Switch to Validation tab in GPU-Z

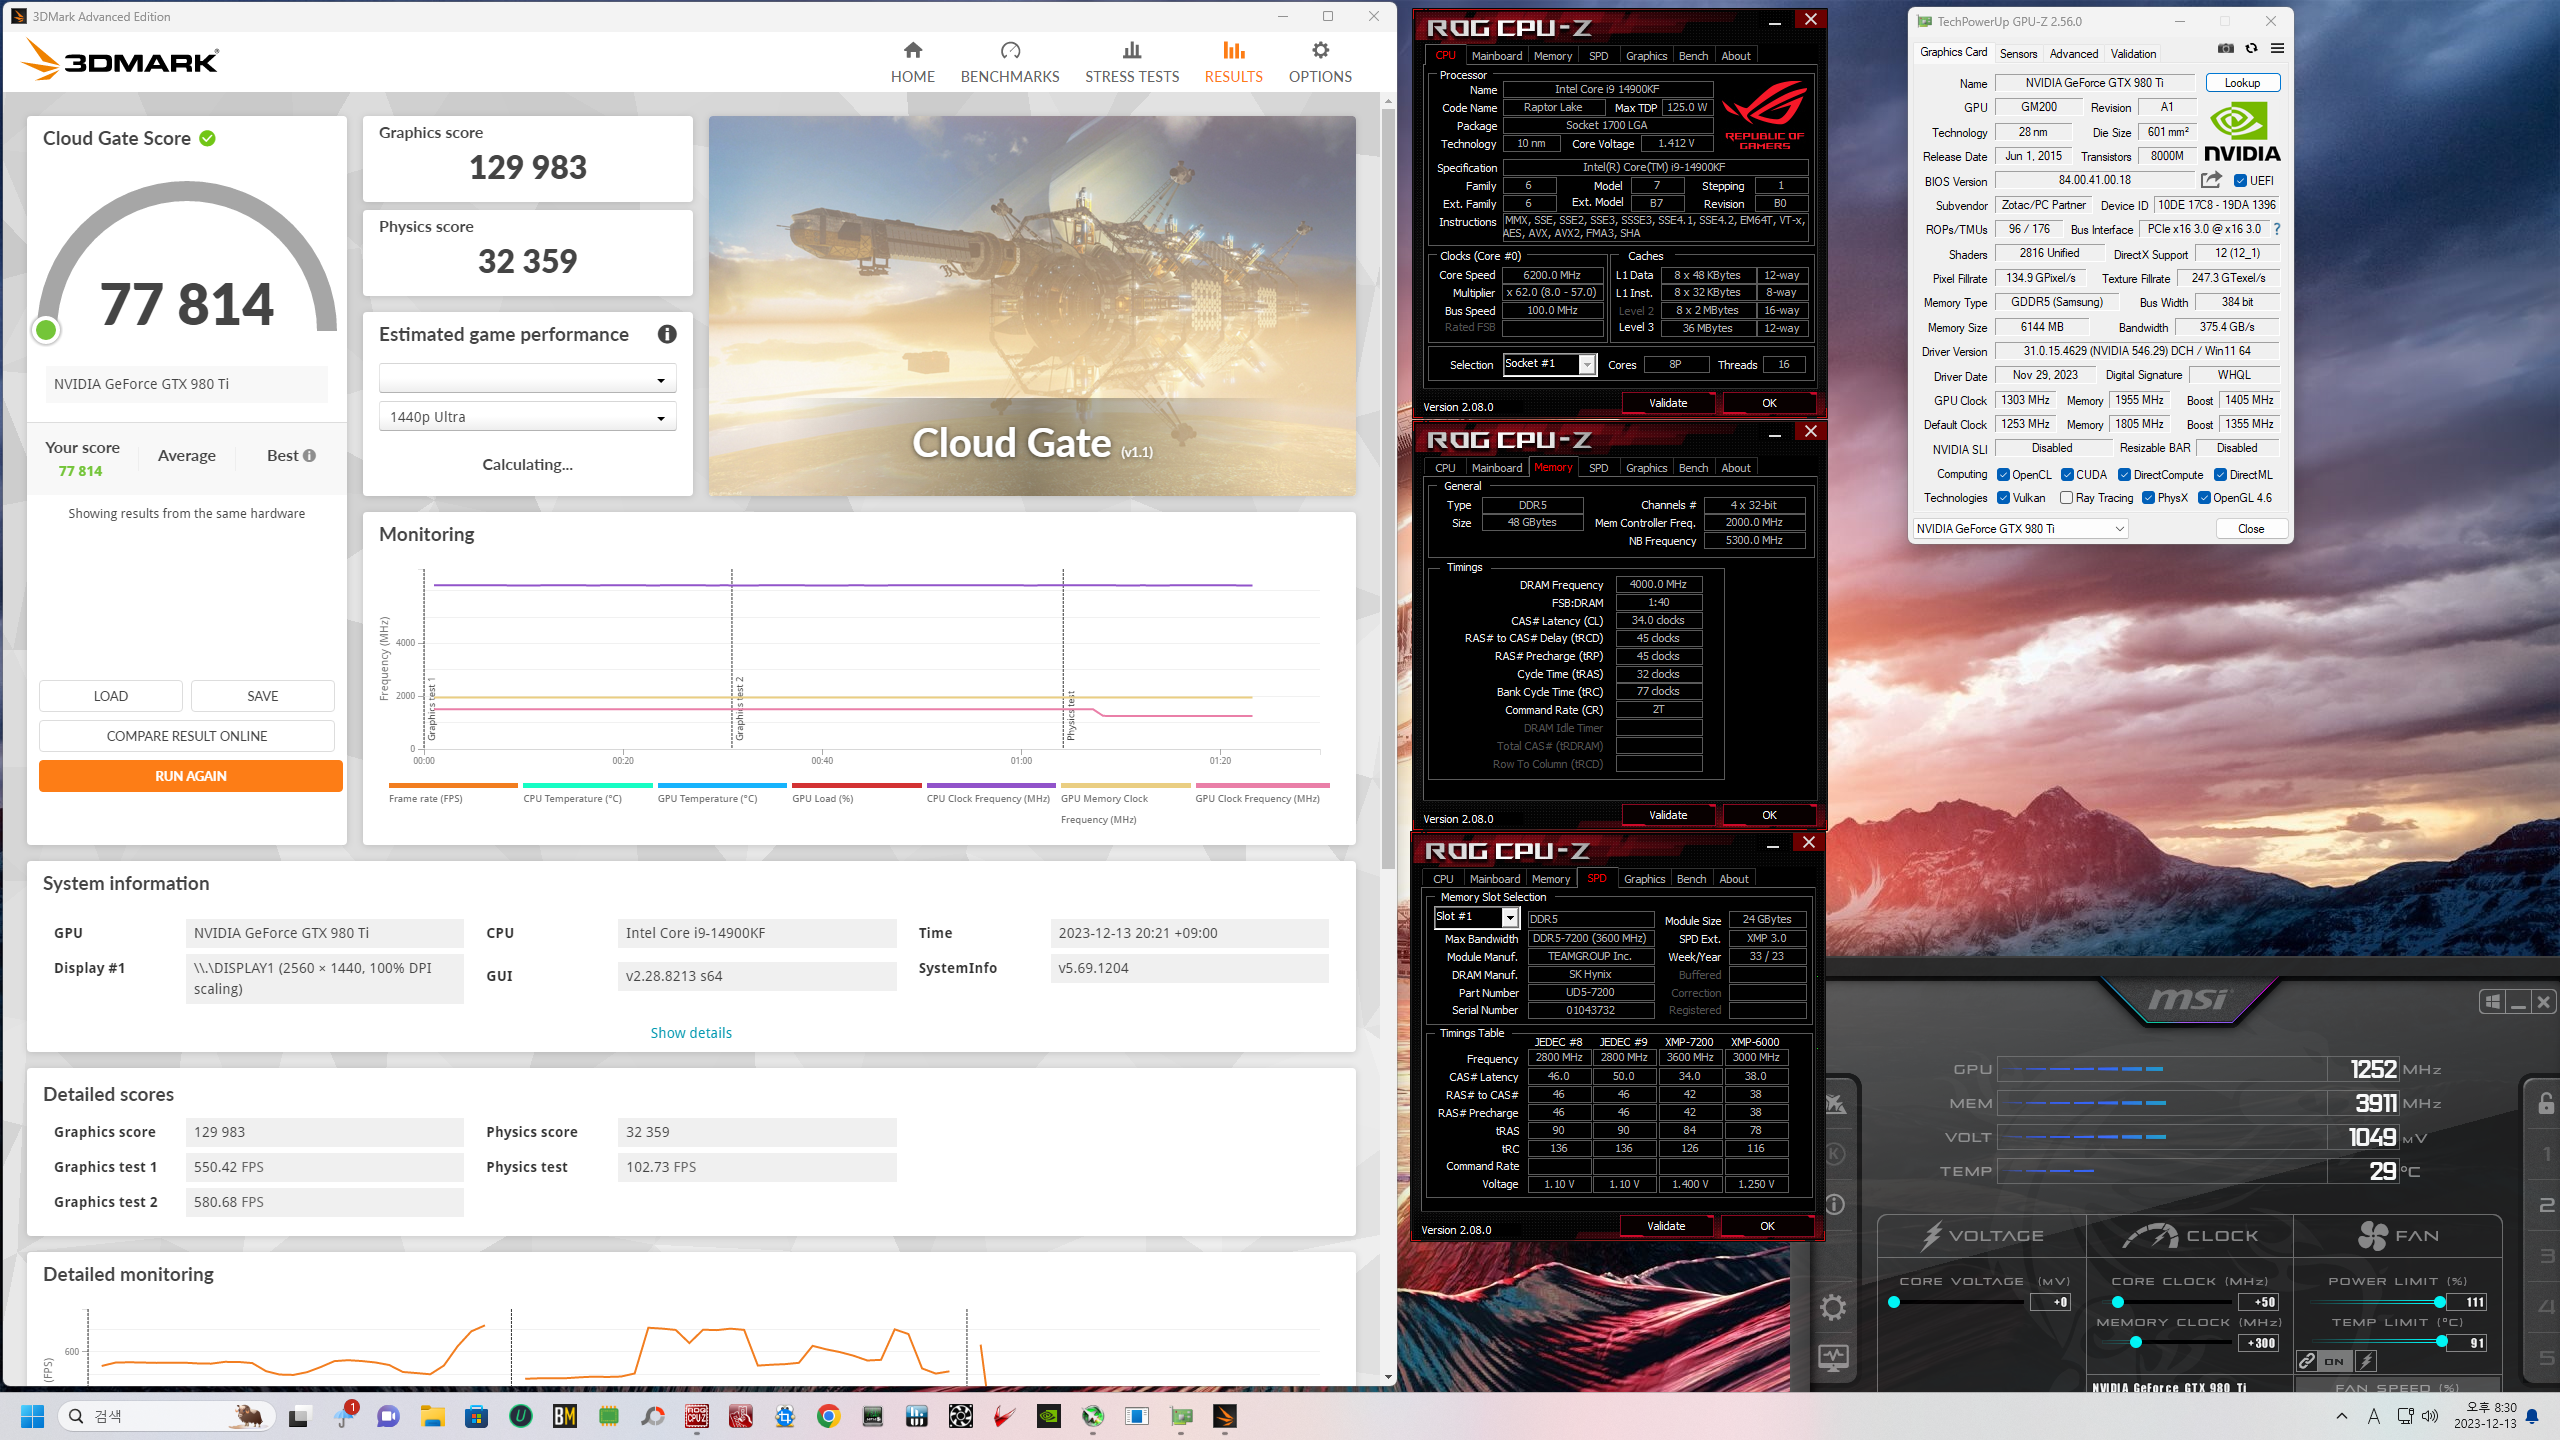(x=2133, y=54)
